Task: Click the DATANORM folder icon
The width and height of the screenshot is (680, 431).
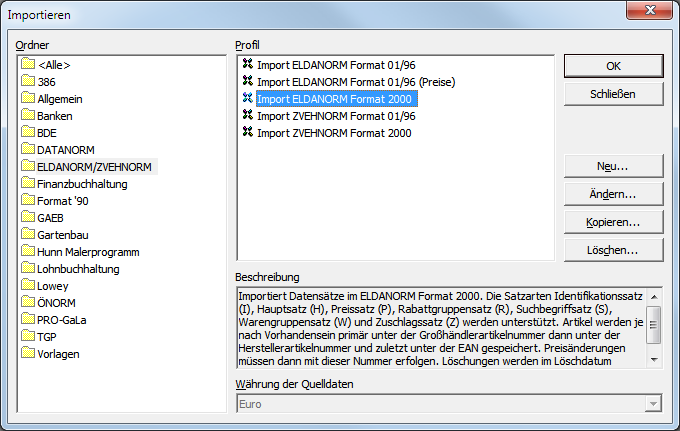Action: 27,150
